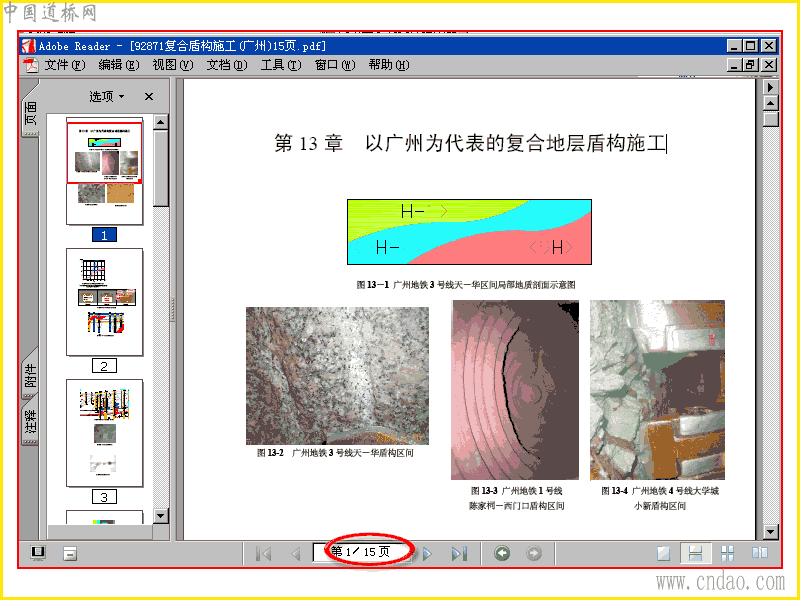This screenshot has height=600, width=800.
Task: Open the 选项 dropdown in pages panel
Action: click(x=107, y=96)
